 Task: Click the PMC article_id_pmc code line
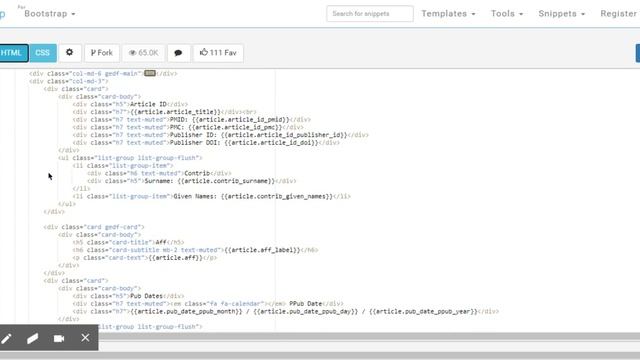(x=188, y=127)
